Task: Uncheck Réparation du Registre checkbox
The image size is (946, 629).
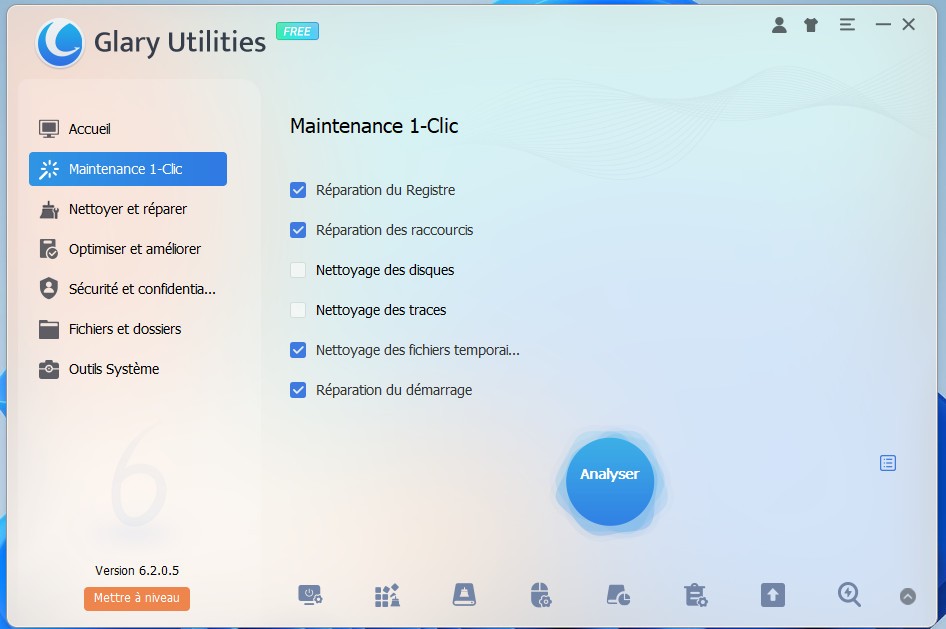Action: [298, 190]
